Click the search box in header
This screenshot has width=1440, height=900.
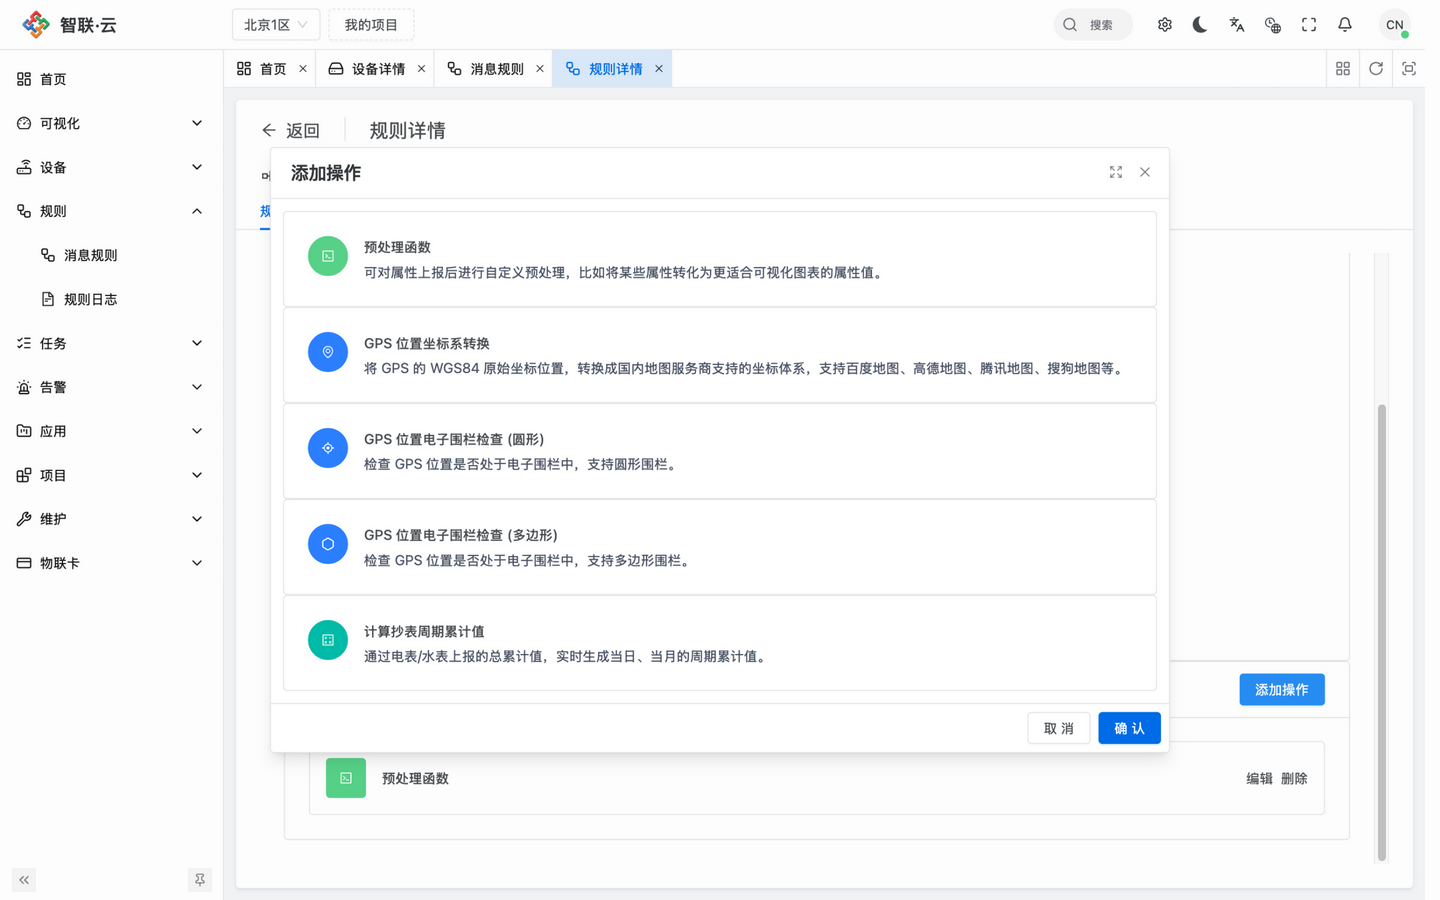[1093, 25]
